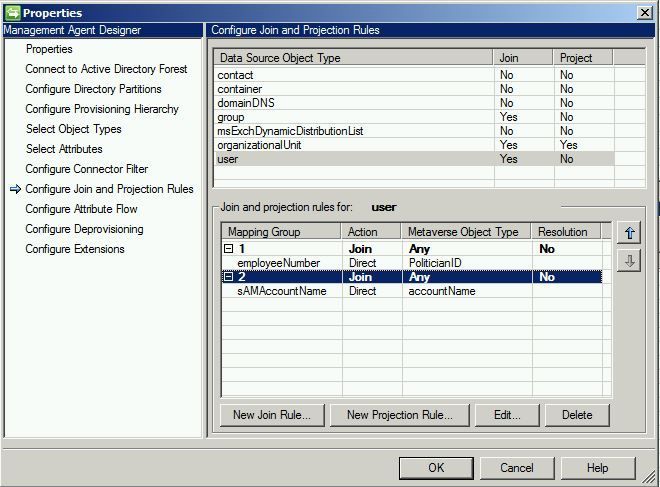This screenshot has height=487, width=660.
Task: Switch to Select Object Types page
Action: click(74, 129)
